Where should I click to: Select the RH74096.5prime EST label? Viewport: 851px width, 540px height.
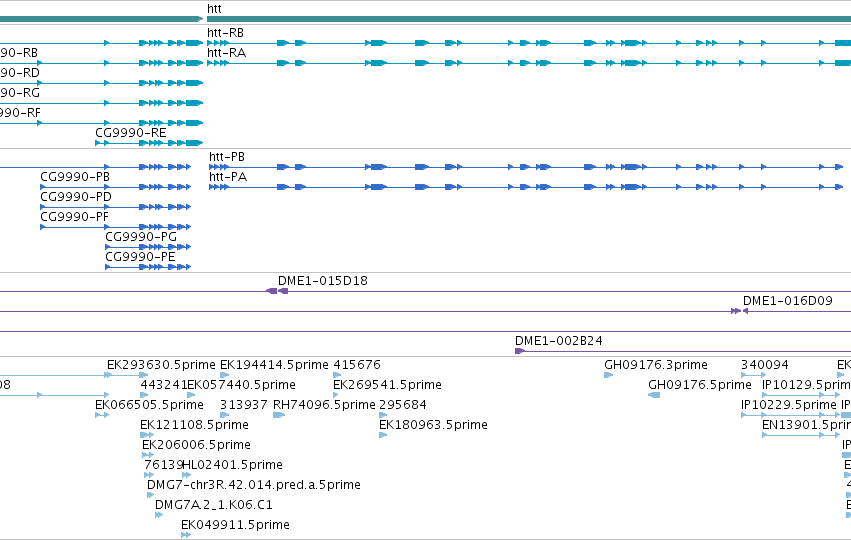[324, 405]
